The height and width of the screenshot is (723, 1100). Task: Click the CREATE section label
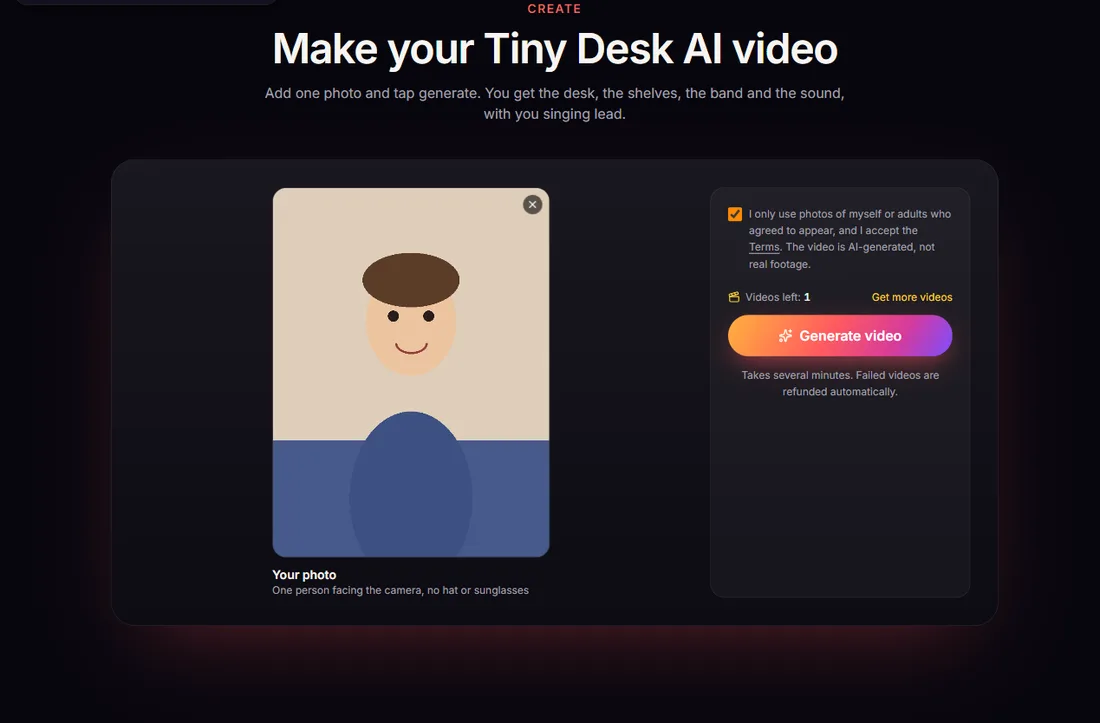[x=554, y=9]
